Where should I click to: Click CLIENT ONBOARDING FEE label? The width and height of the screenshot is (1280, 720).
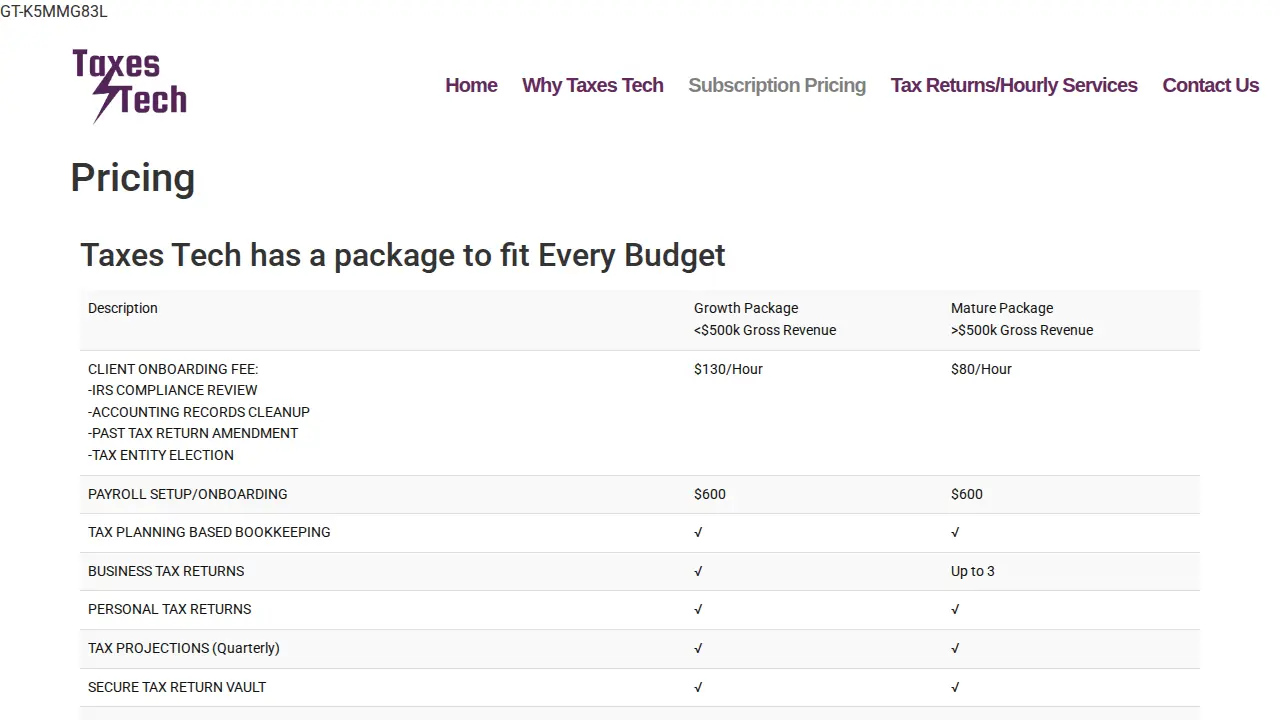point(173,369)
